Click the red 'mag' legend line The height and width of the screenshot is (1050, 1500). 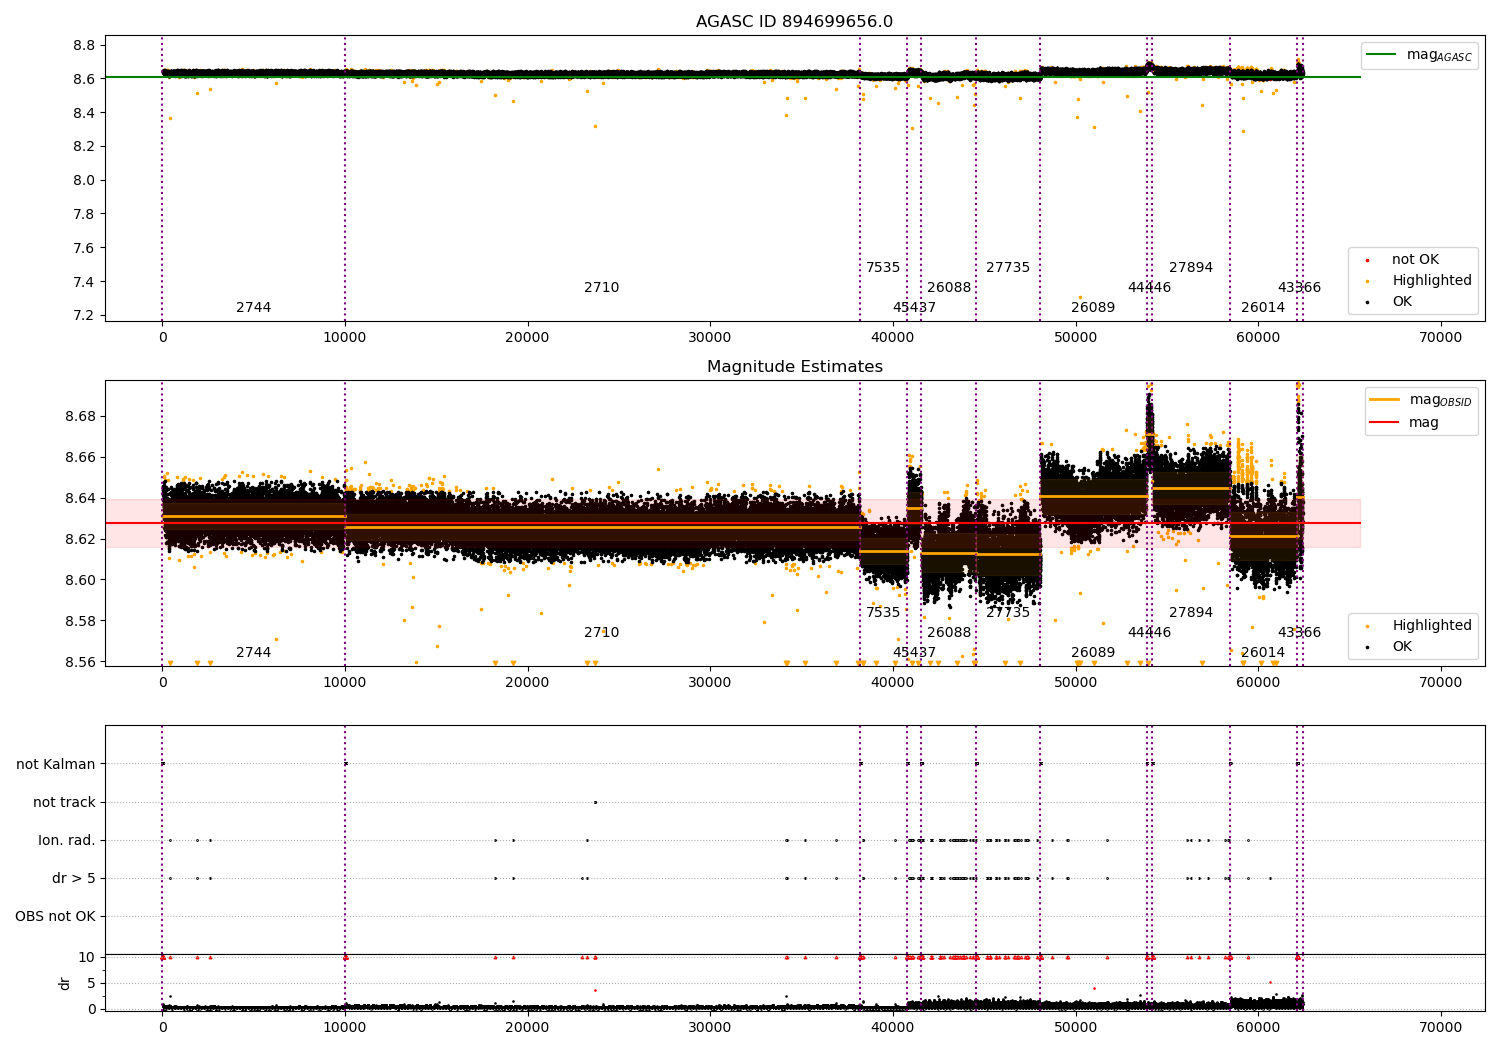[1385, 423]
